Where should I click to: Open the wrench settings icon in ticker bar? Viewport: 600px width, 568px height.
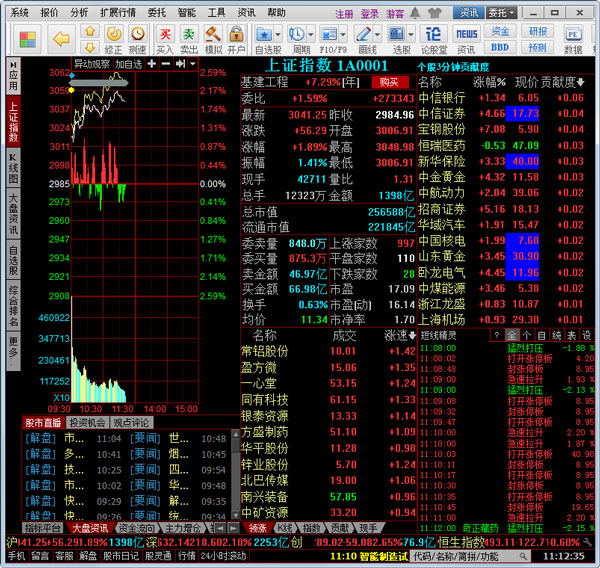click(587, 542)
